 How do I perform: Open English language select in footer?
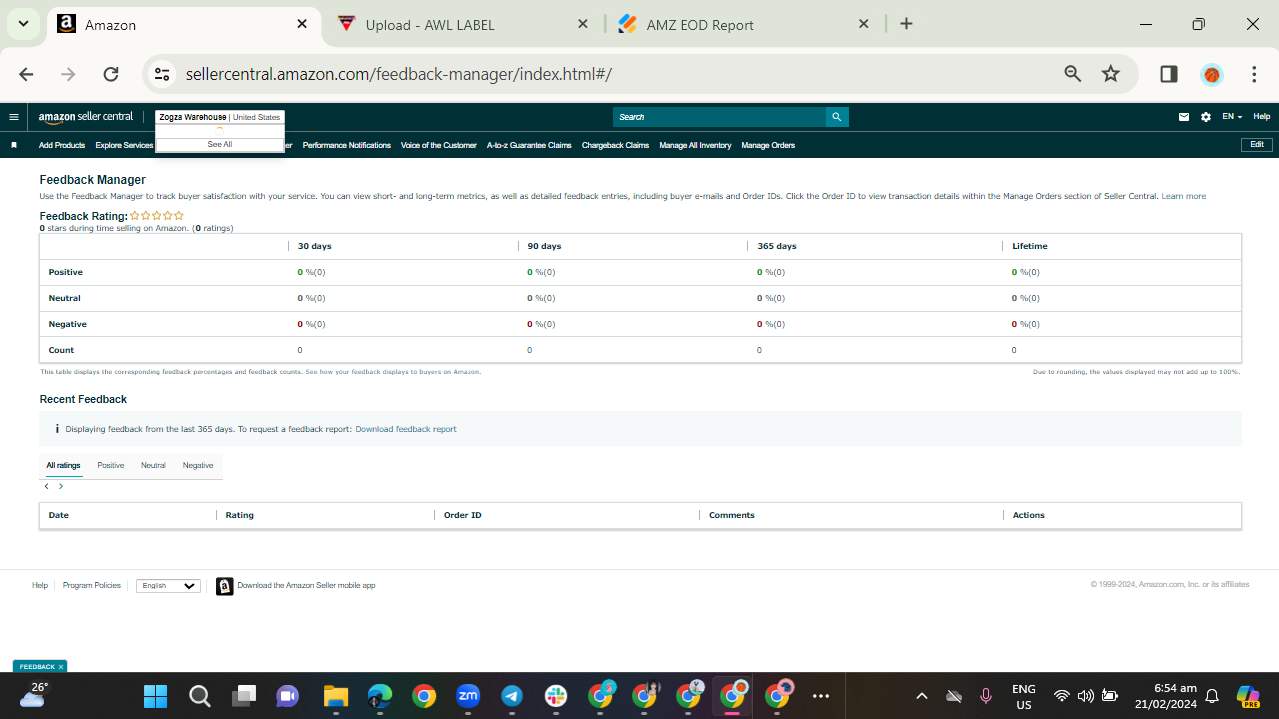click(x=168, y=586)
